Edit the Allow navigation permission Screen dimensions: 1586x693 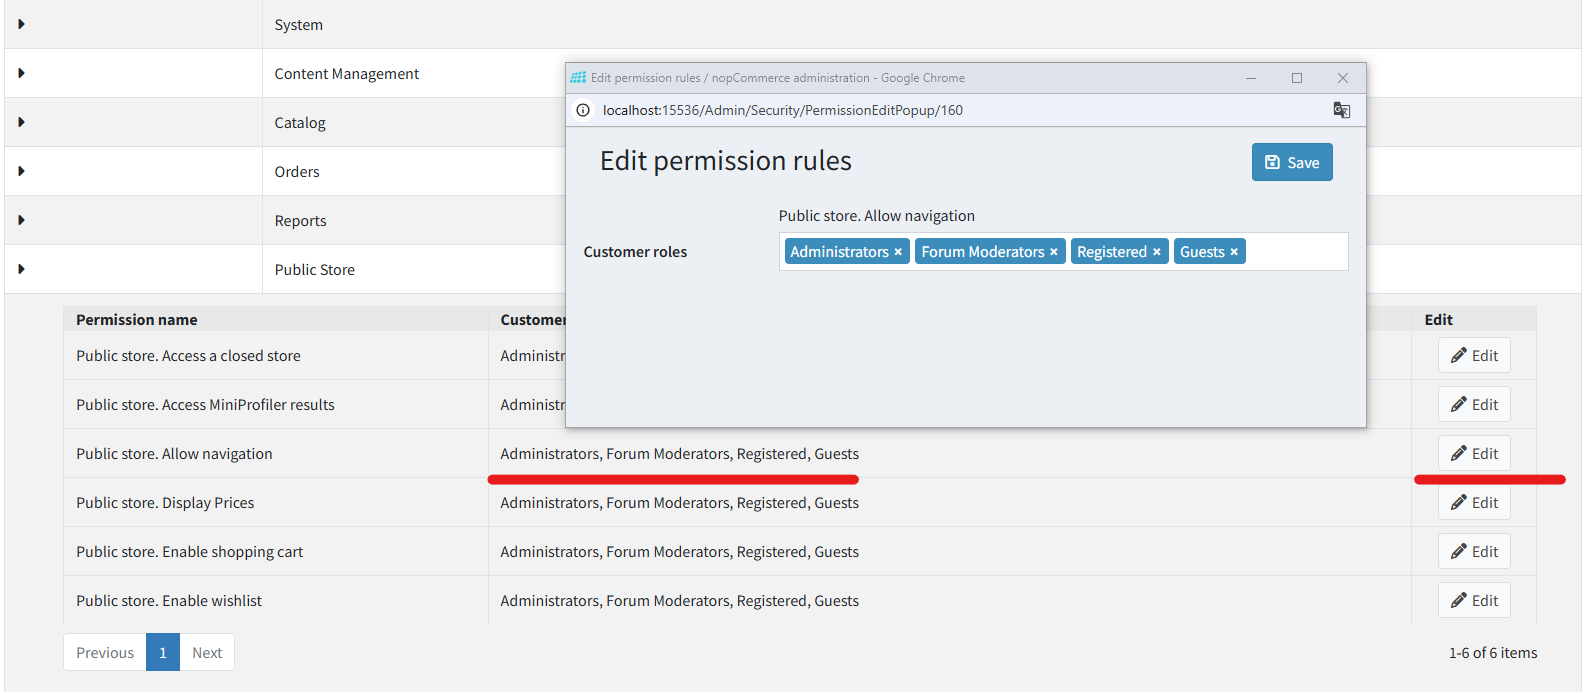point(1473,454)
